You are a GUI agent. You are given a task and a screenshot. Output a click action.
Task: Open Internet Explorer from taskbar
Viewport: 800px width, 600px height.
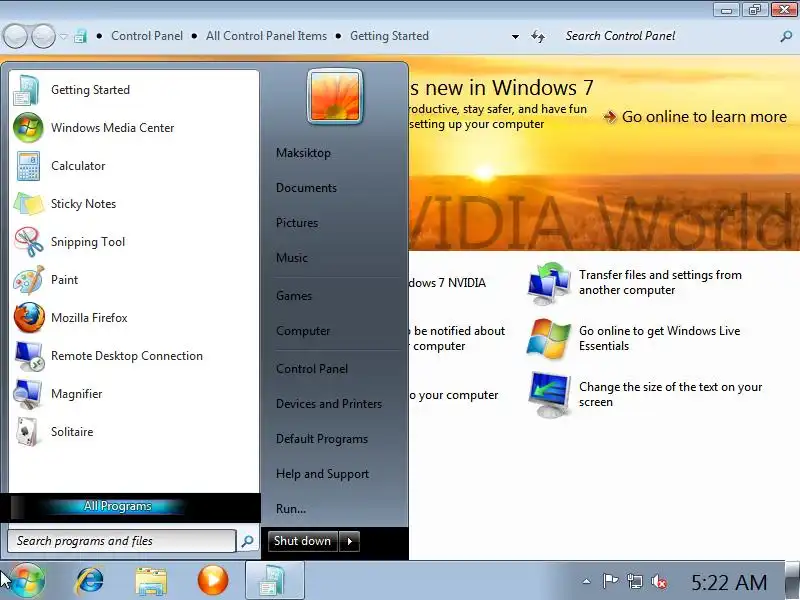[89, 581]
